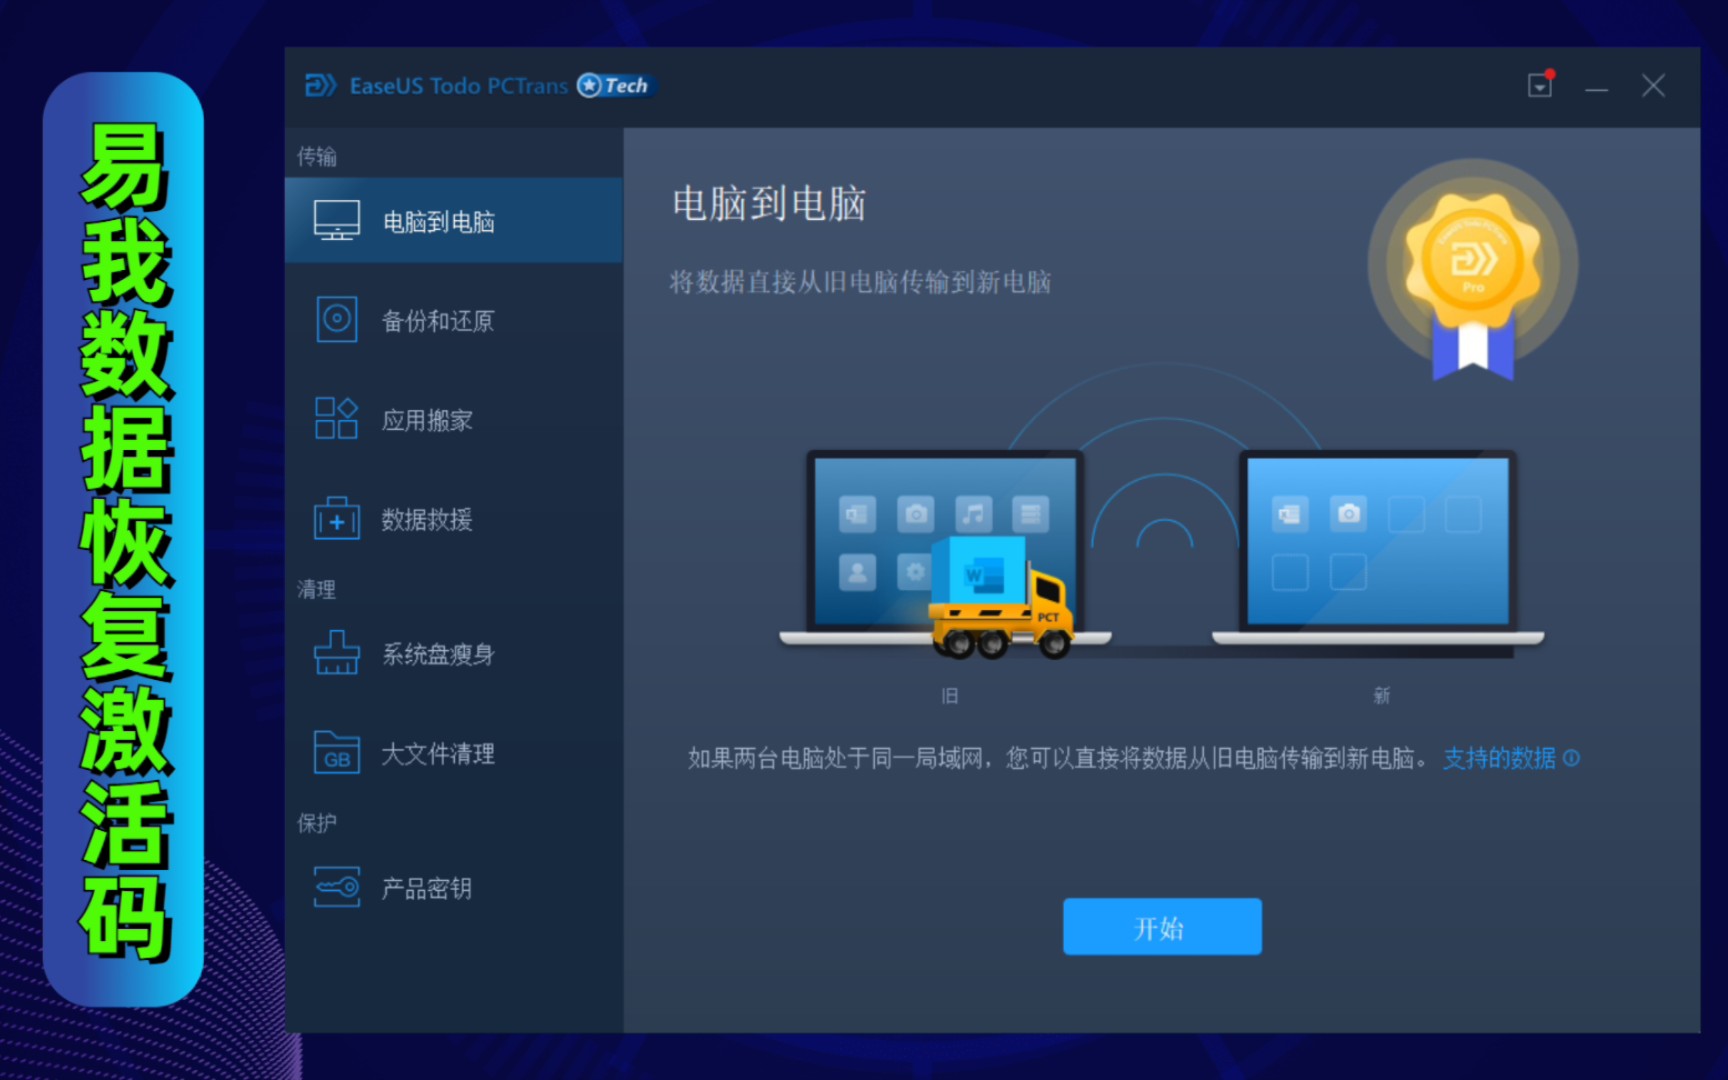Click the 应用搬家 app migration icon
1728x1080 pixels.
(335, 418)
